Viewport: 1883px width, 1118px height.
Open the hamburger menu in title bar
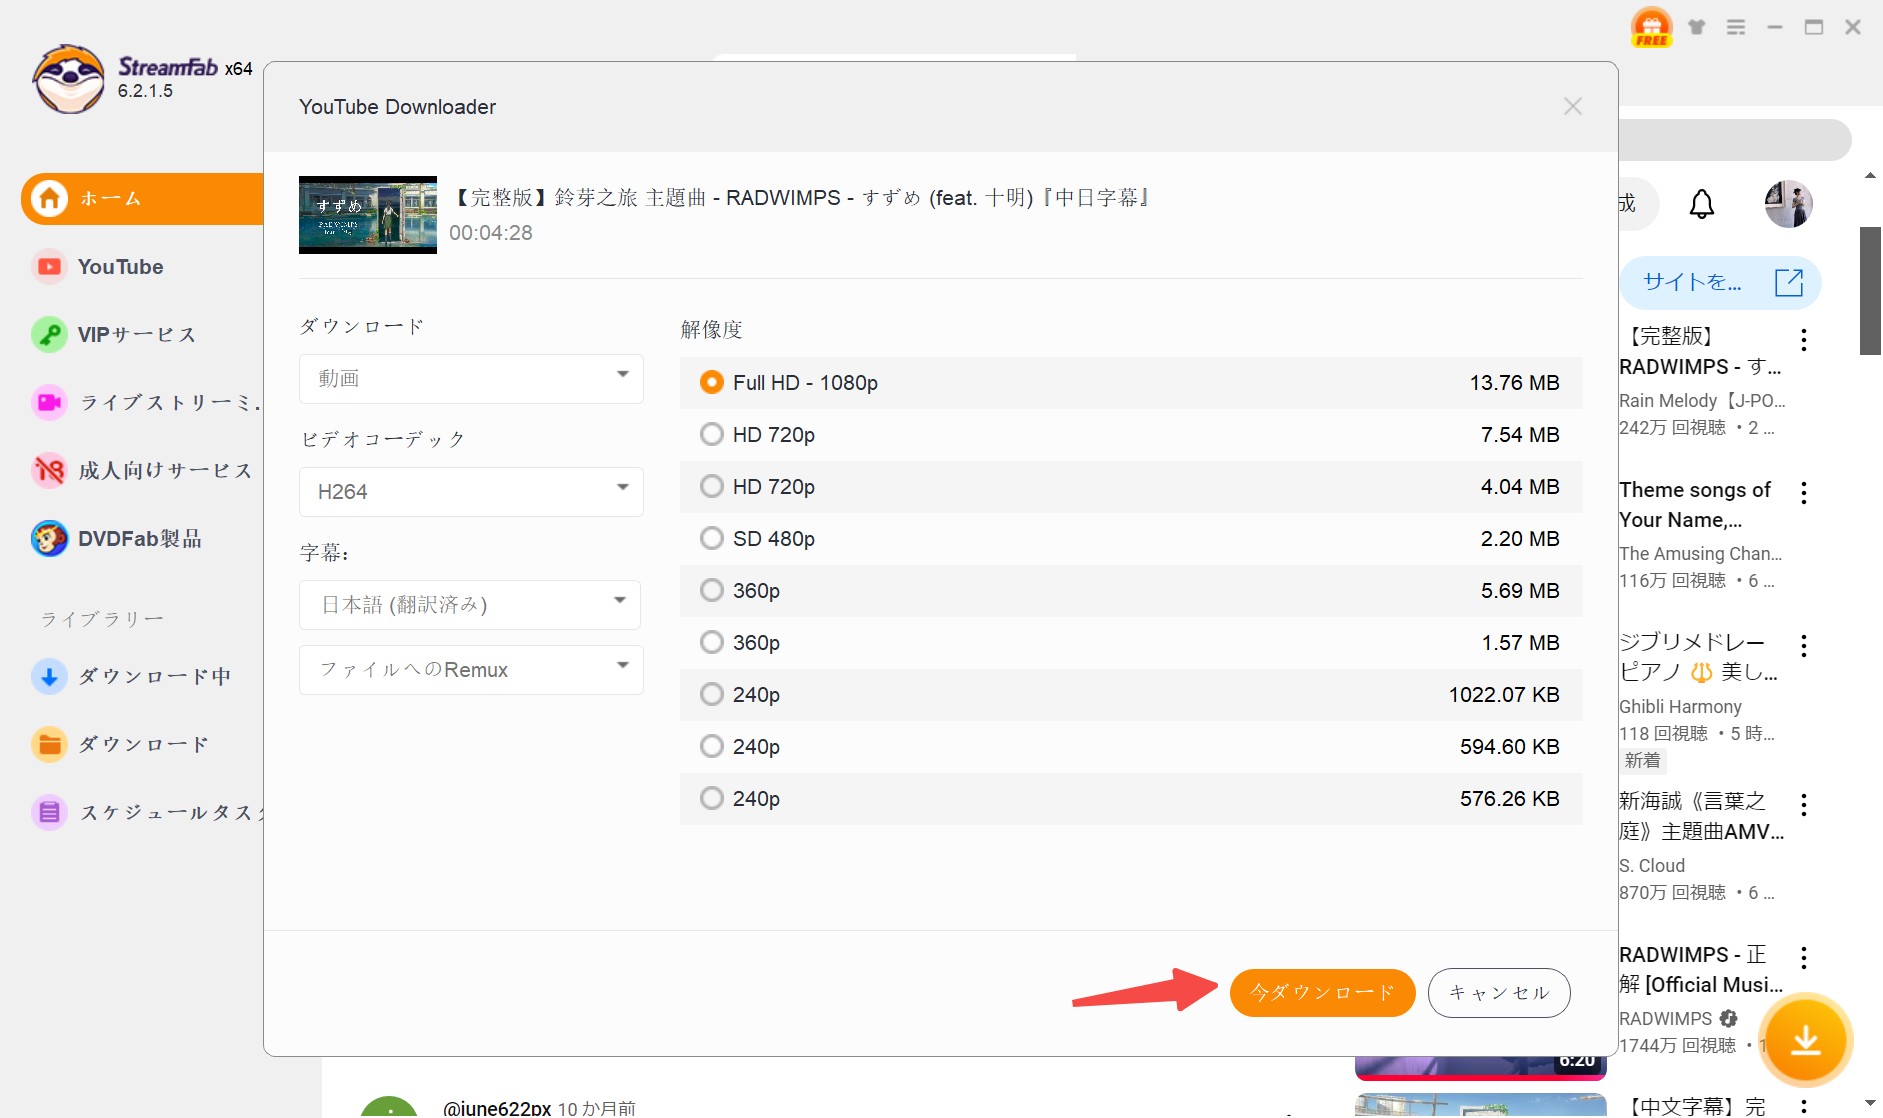coord(1736,27)
